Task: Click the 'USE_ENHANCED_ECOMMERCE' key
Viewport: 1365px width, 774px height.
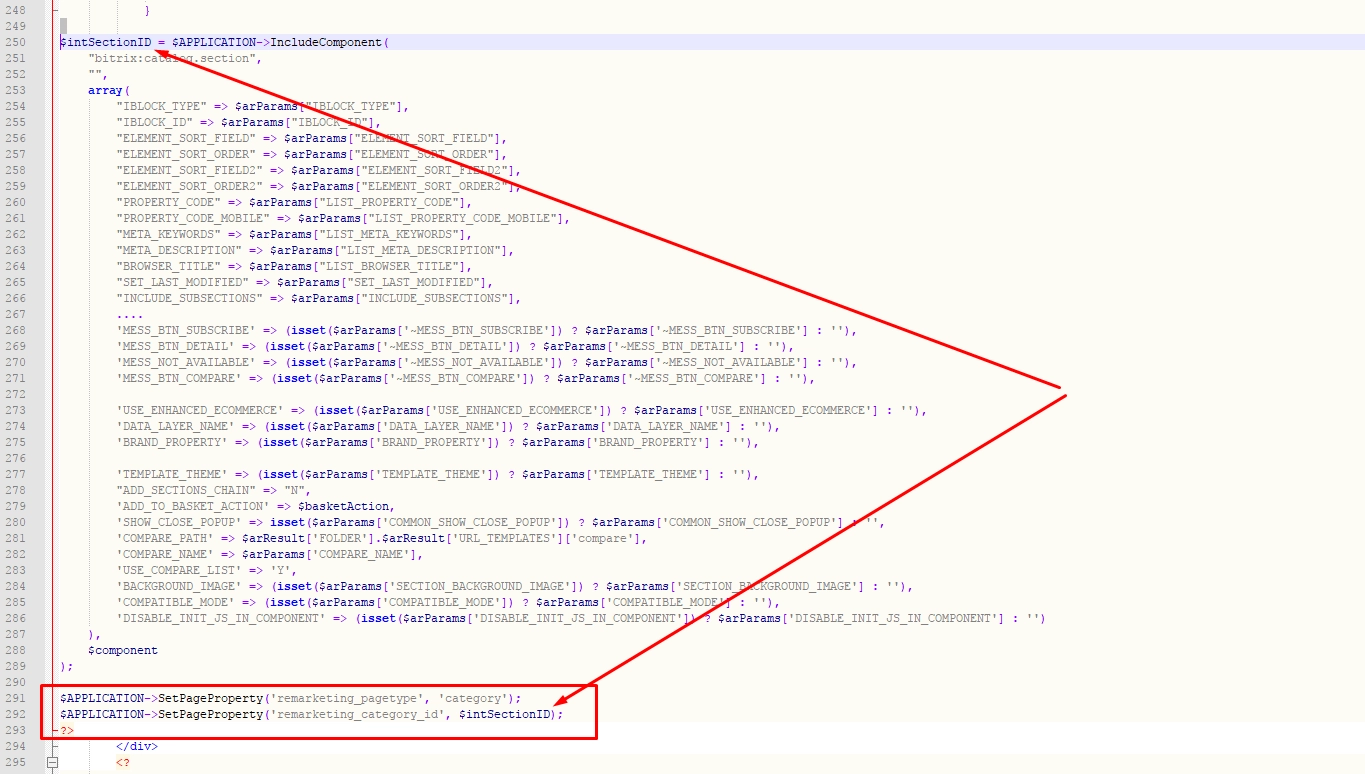Action: click(200, 410)
